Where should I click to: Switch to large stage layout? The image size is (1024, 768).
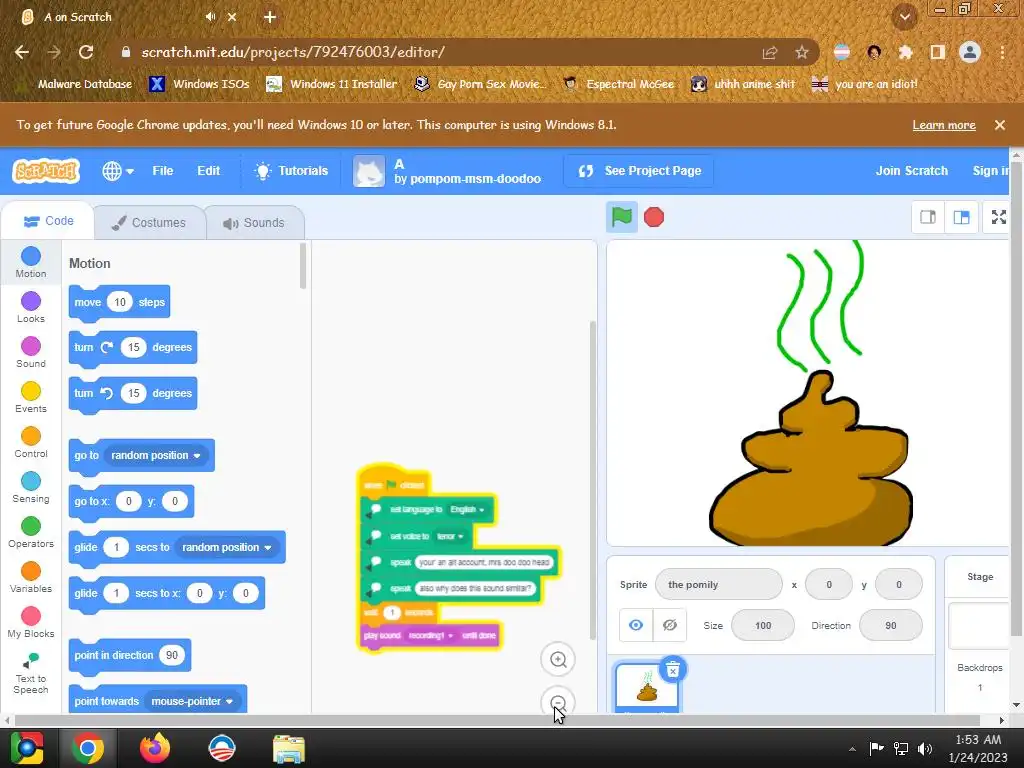(x=961, y=217)
